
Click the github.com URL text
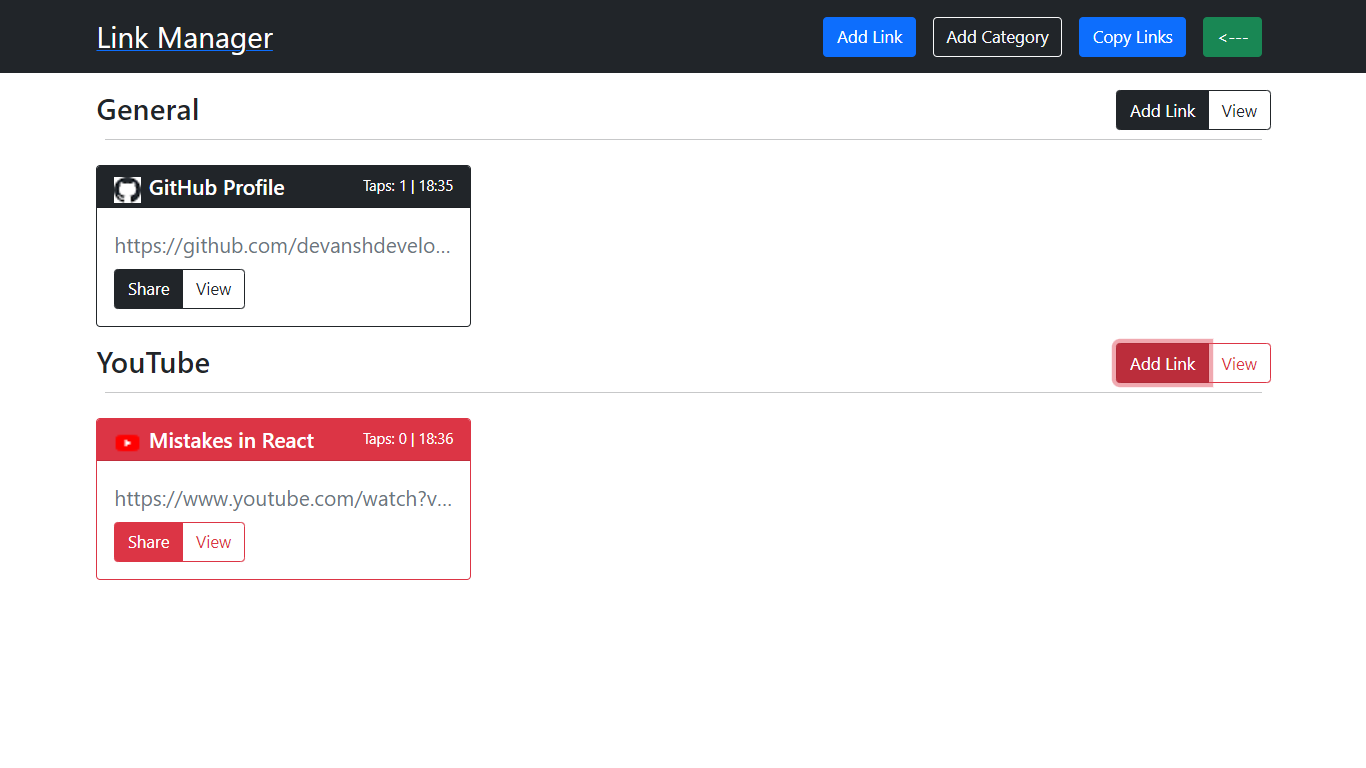[283, 246]
